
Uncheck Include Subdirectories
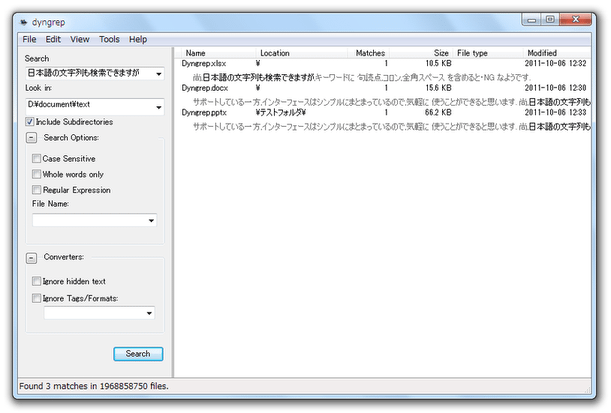click(x=30, y=122)
